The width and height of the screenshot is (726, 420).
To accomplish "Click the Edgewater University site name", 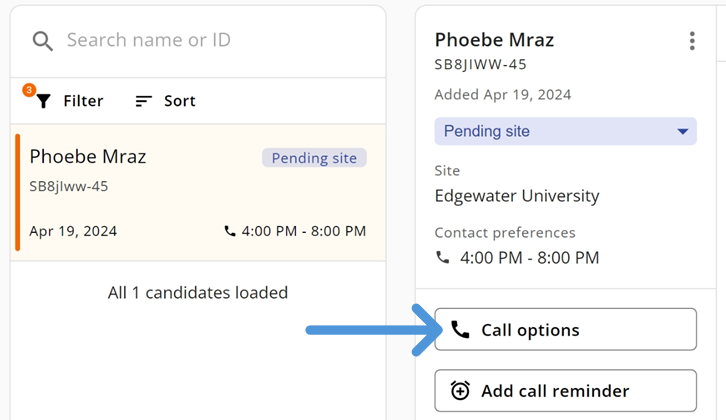I will [x=517, y=196].
